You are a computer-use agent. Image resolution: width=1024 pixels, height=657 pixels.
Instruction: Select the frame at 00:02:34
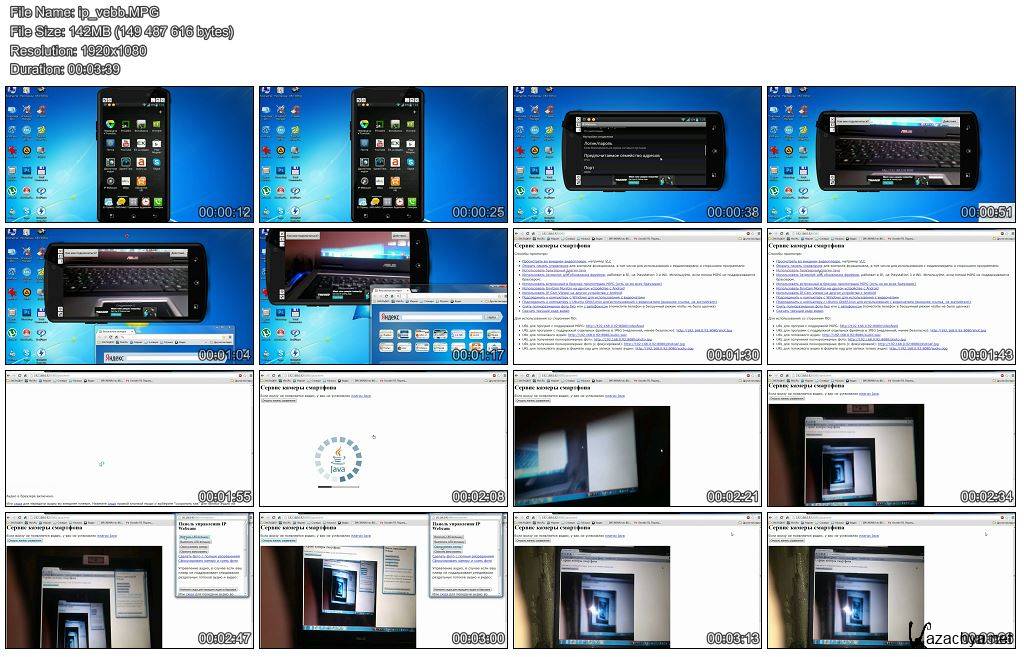891,437
